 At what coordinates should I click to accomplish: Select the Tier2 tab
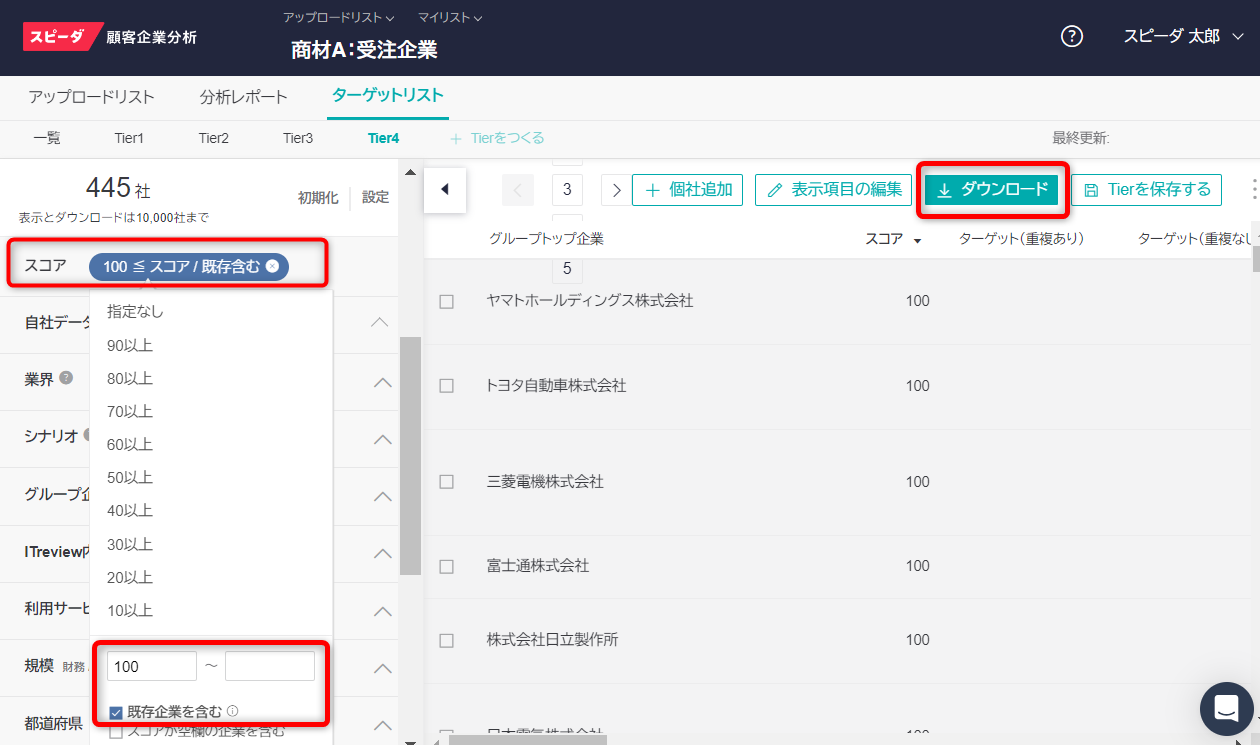[213, 138]
